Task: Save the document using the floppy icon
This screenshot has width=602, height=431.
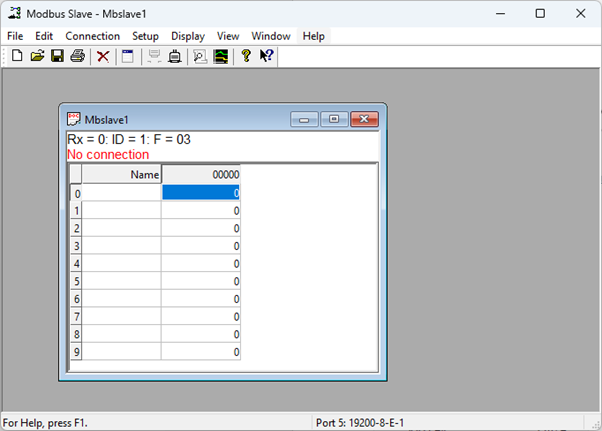Action: point(58,56)
